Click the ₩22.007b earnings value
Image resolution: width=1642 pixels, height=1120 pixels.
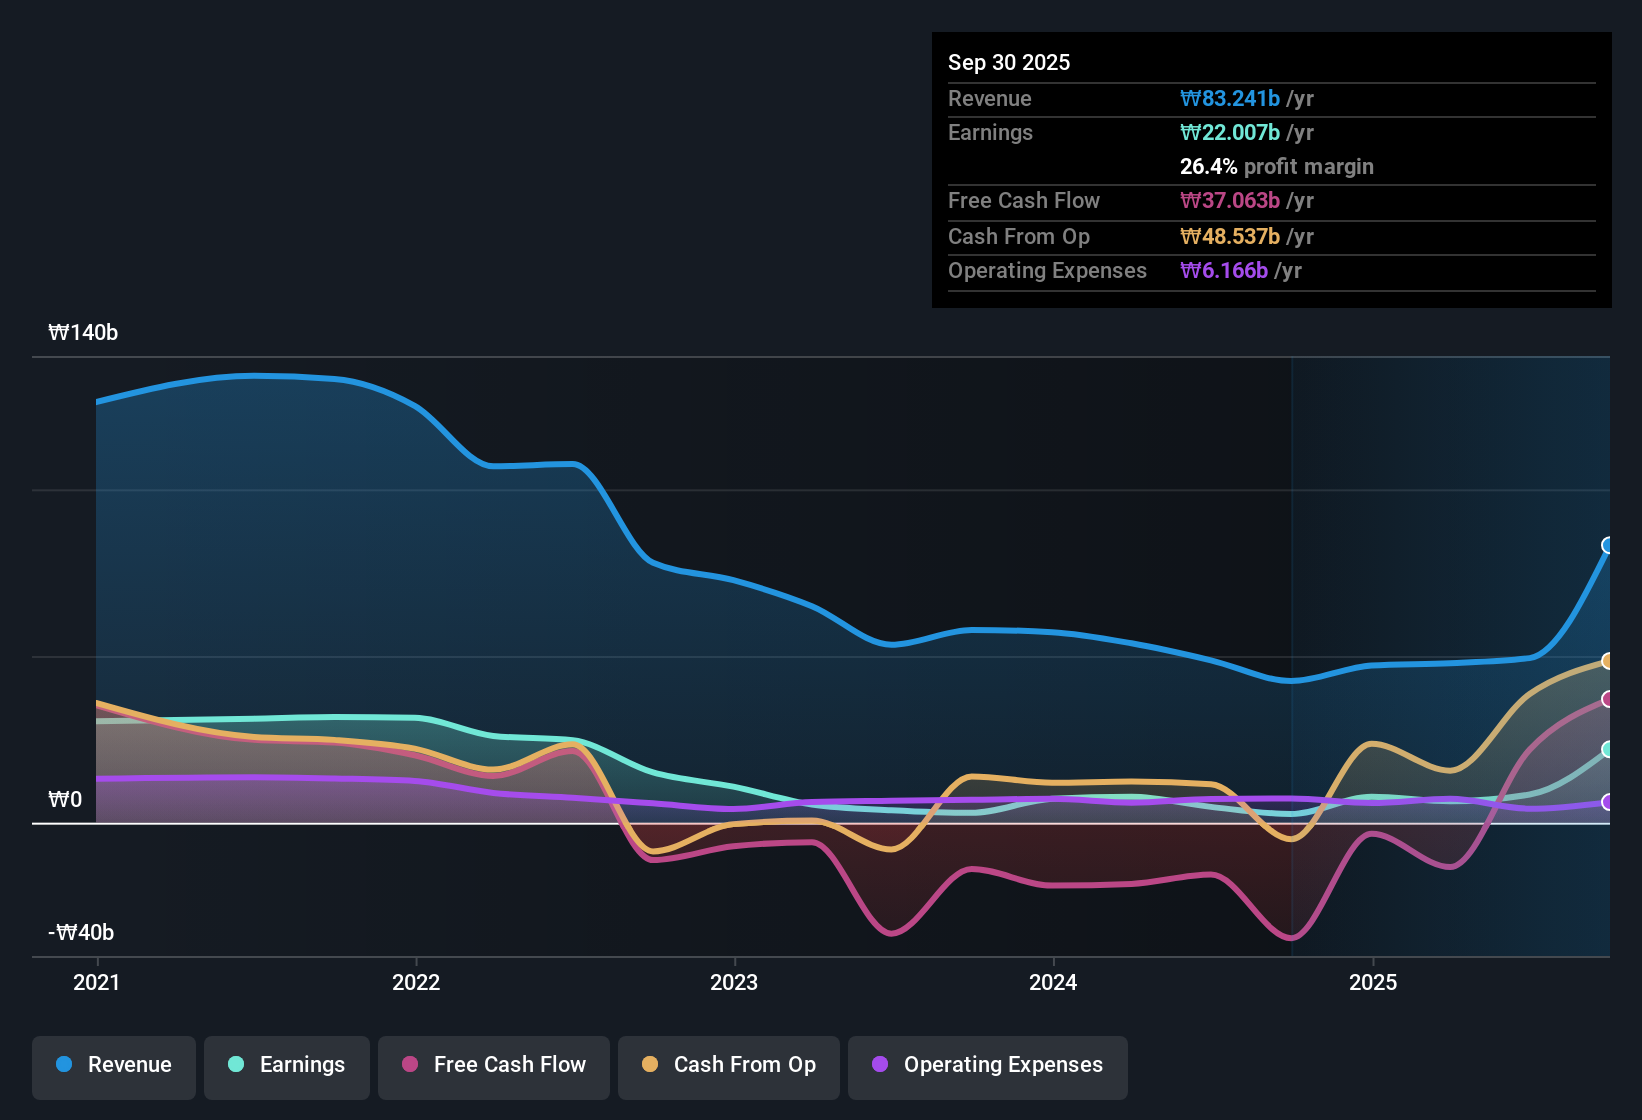[1230, 132]
